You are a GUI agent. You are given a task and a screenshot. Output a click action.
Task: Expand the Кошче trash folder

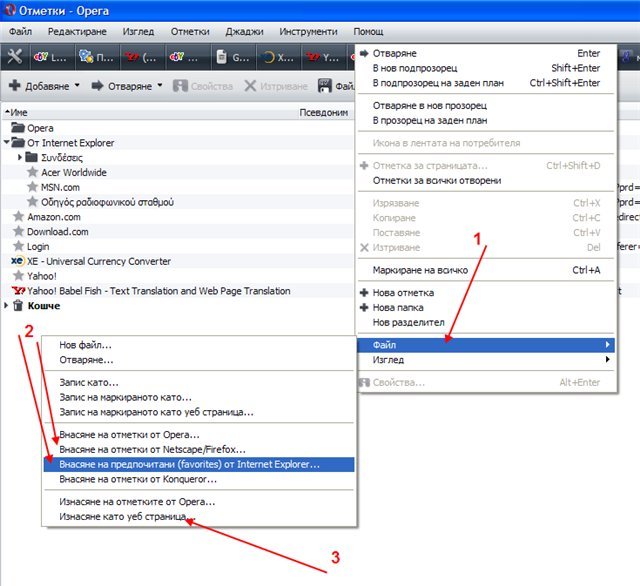click(x=6, y=305)
